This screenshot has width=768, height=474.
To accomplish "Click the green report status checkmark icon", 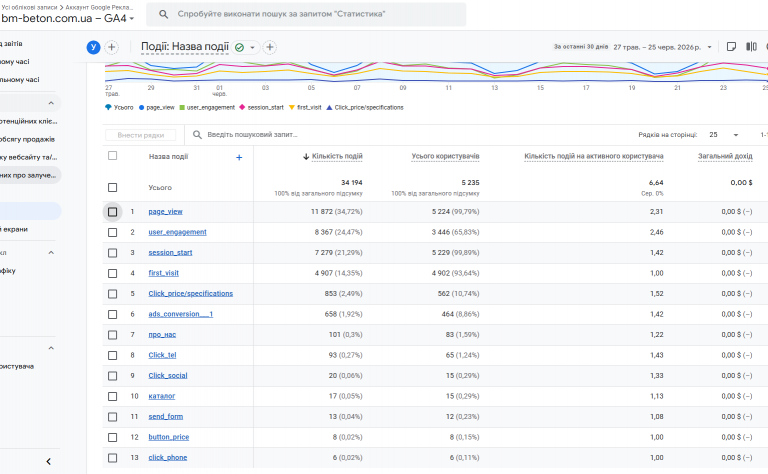I will click(x=240, y=47).
